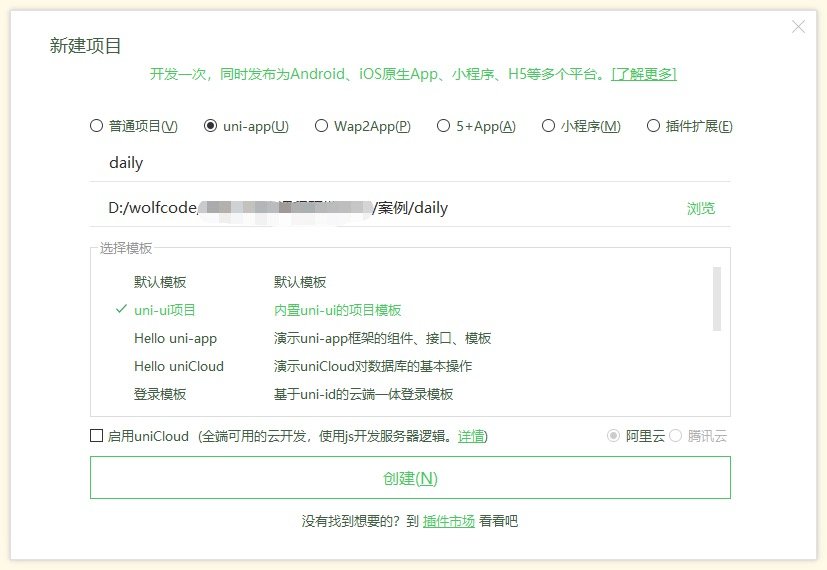Viewport: 827px width, 570px height.
Task: Choose the Wap2App(P) radio option
Action: click(x=322, y=126)
